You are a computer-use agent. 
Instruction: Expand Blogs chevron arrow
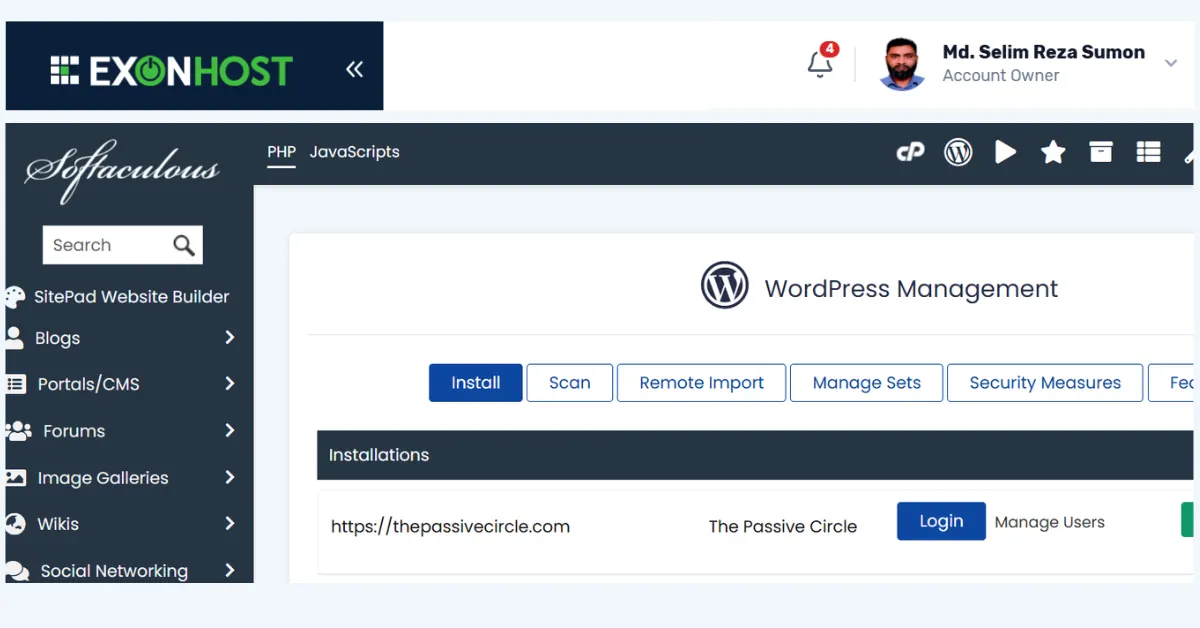click(x=229, y=338)
